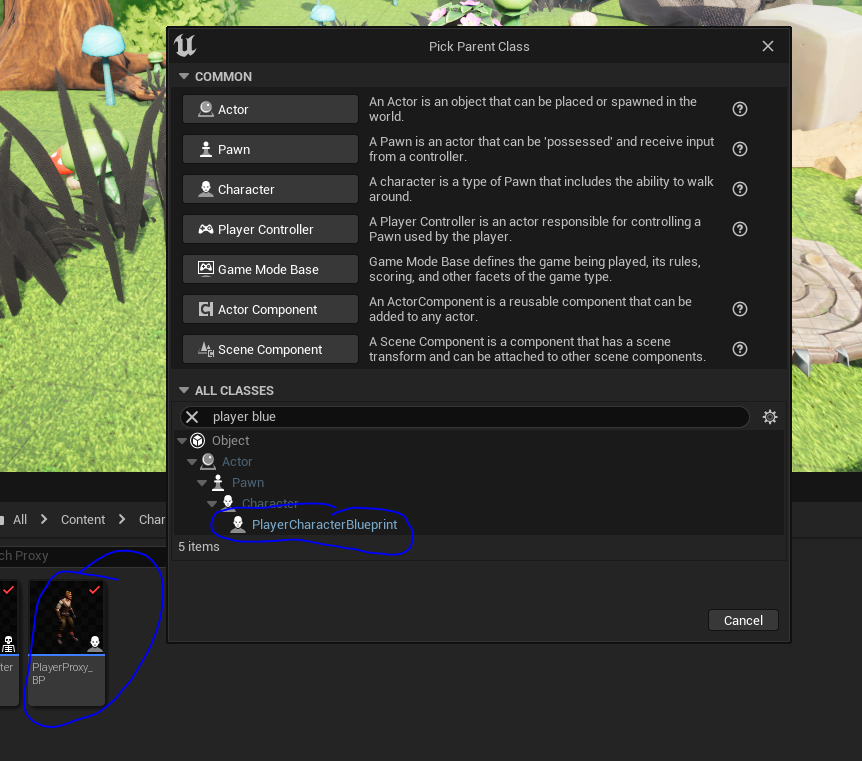Screen dimensions: 862x761
Task: Collapse the COMMON section
Action: [184, 76]
